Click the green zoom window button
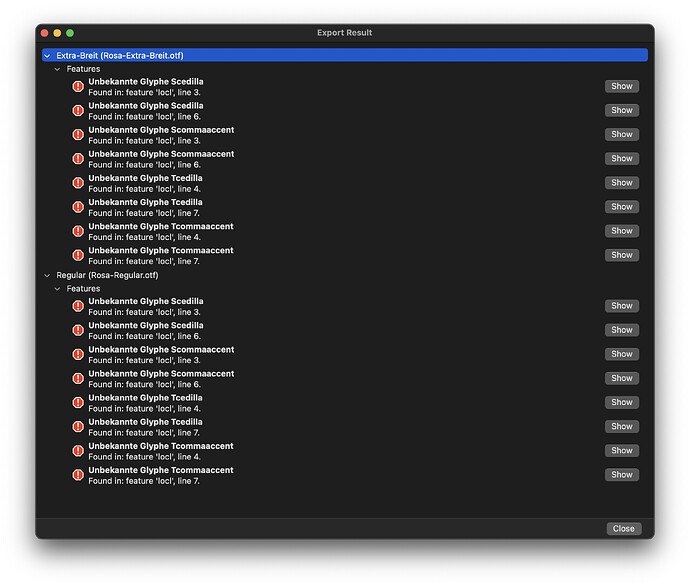This screenshot has height=586, width=690. 70,33
